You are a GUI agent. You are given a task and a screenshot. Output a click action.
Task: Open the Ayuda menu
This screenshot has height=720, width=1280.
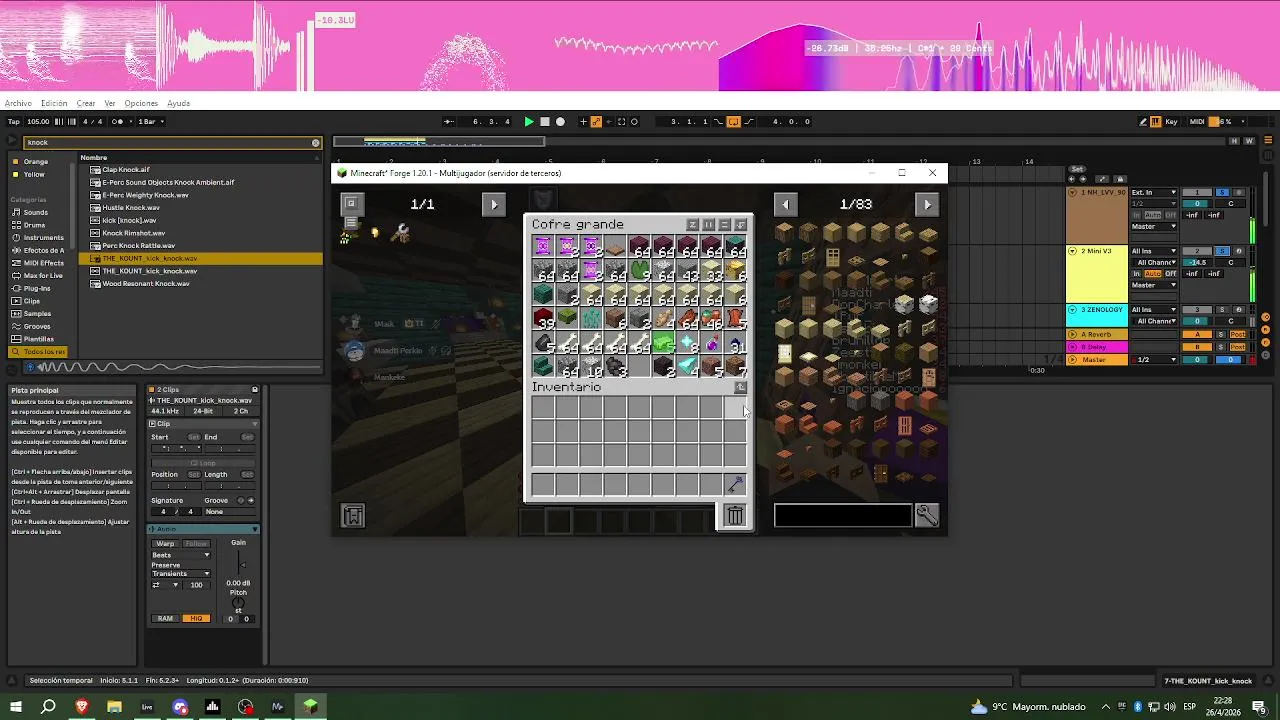point(178,103)
